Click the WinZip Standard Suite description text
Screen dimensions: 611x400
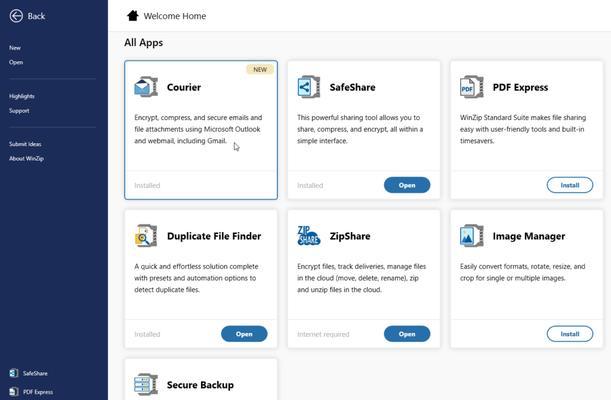523,129
